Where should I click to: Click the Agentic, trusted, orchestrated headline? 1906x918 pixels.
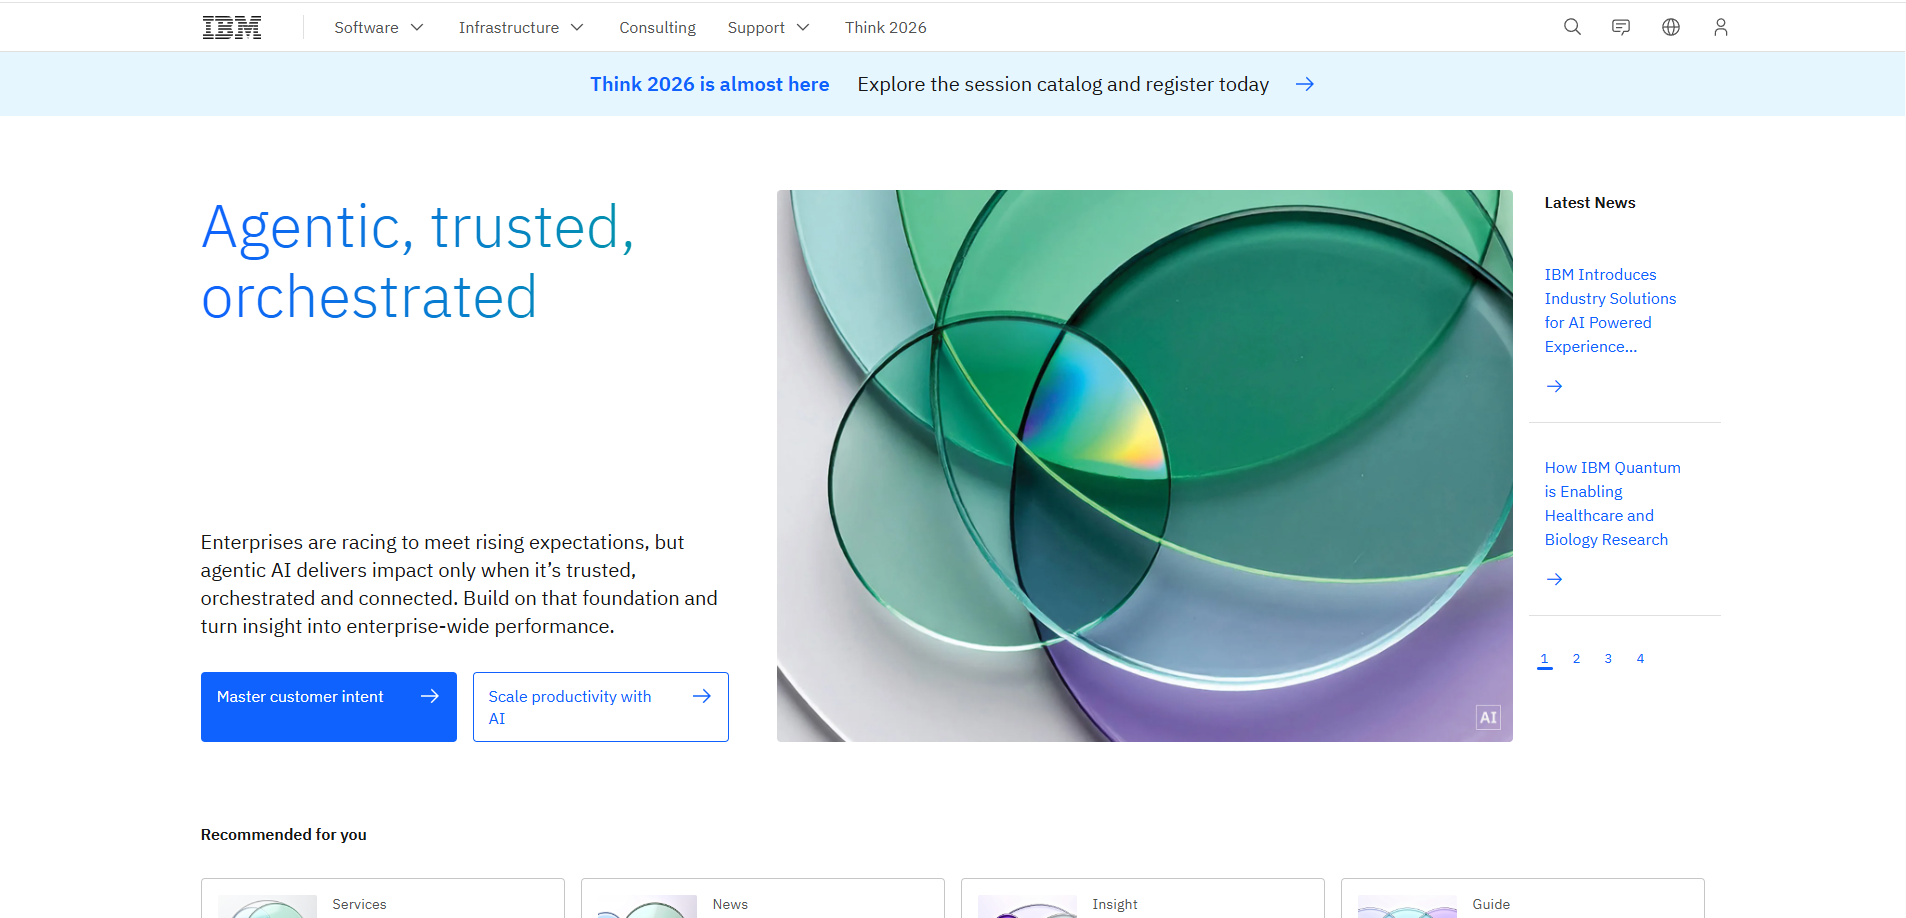(x=418, y=262)
